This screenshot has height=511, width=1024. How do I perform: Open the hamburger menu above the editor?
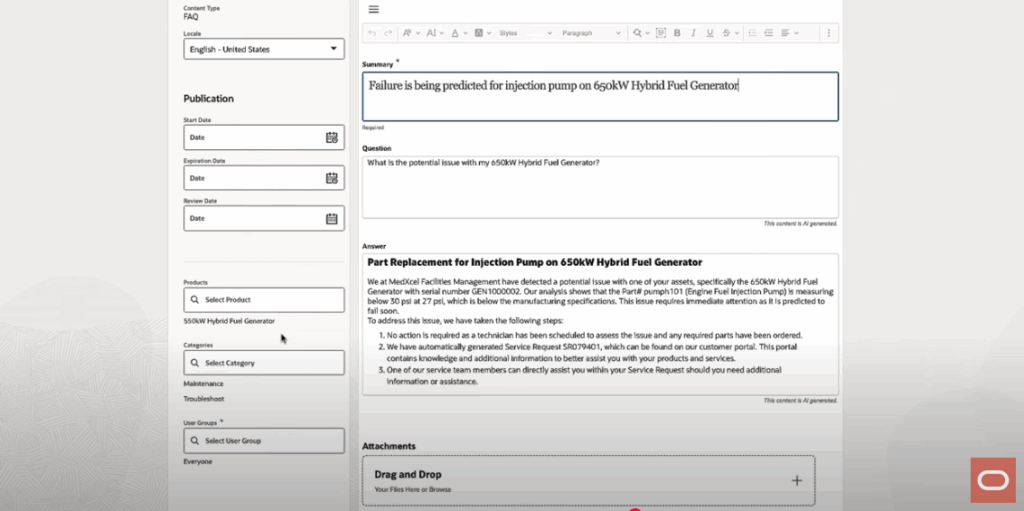[374, 9]
